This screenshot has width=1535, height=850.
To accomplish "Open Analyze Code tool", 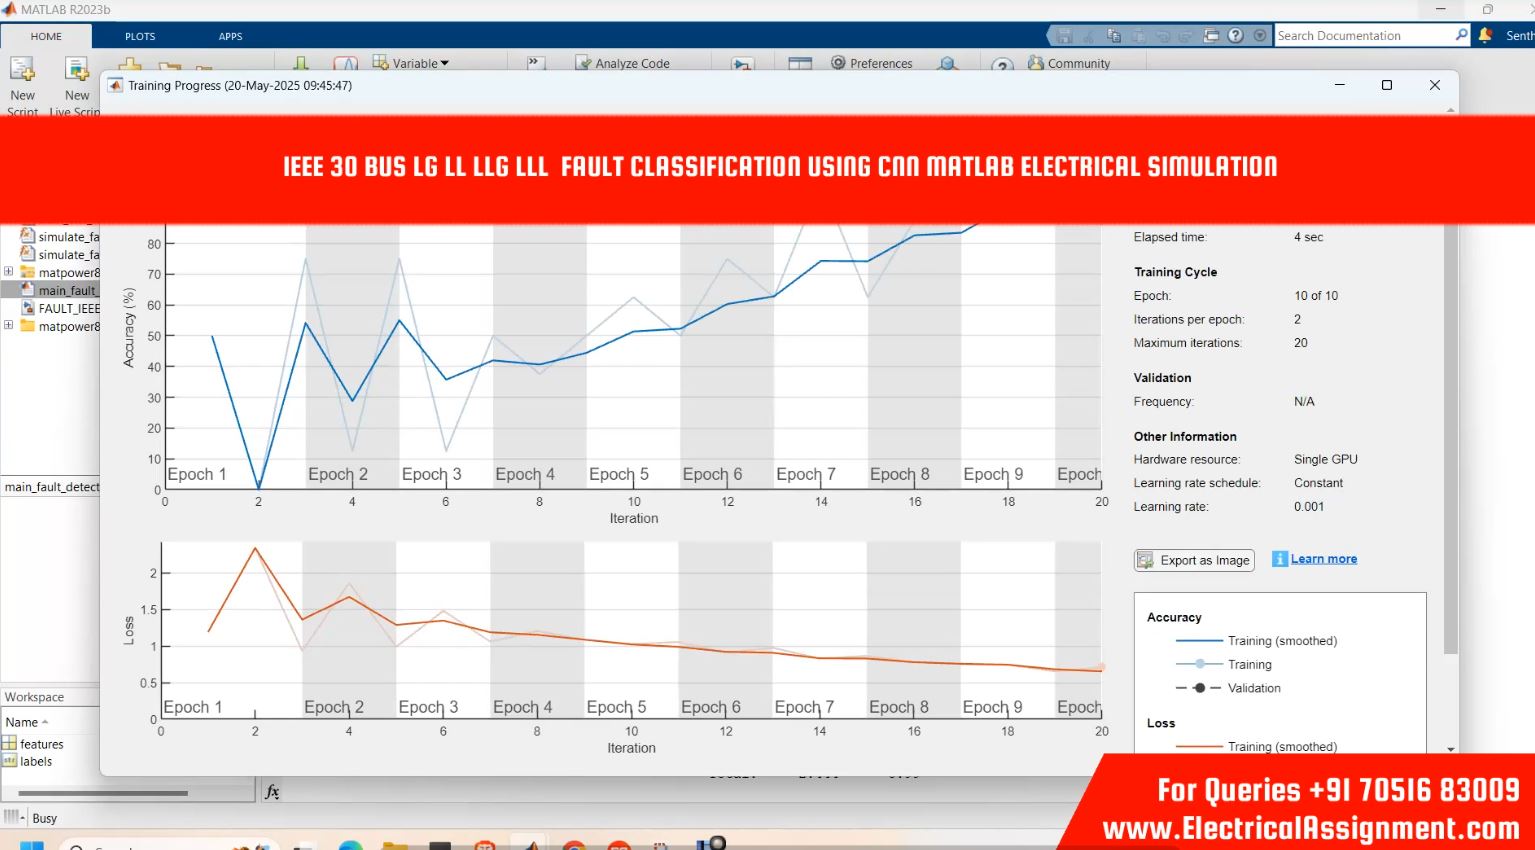I will pos(622,63).
